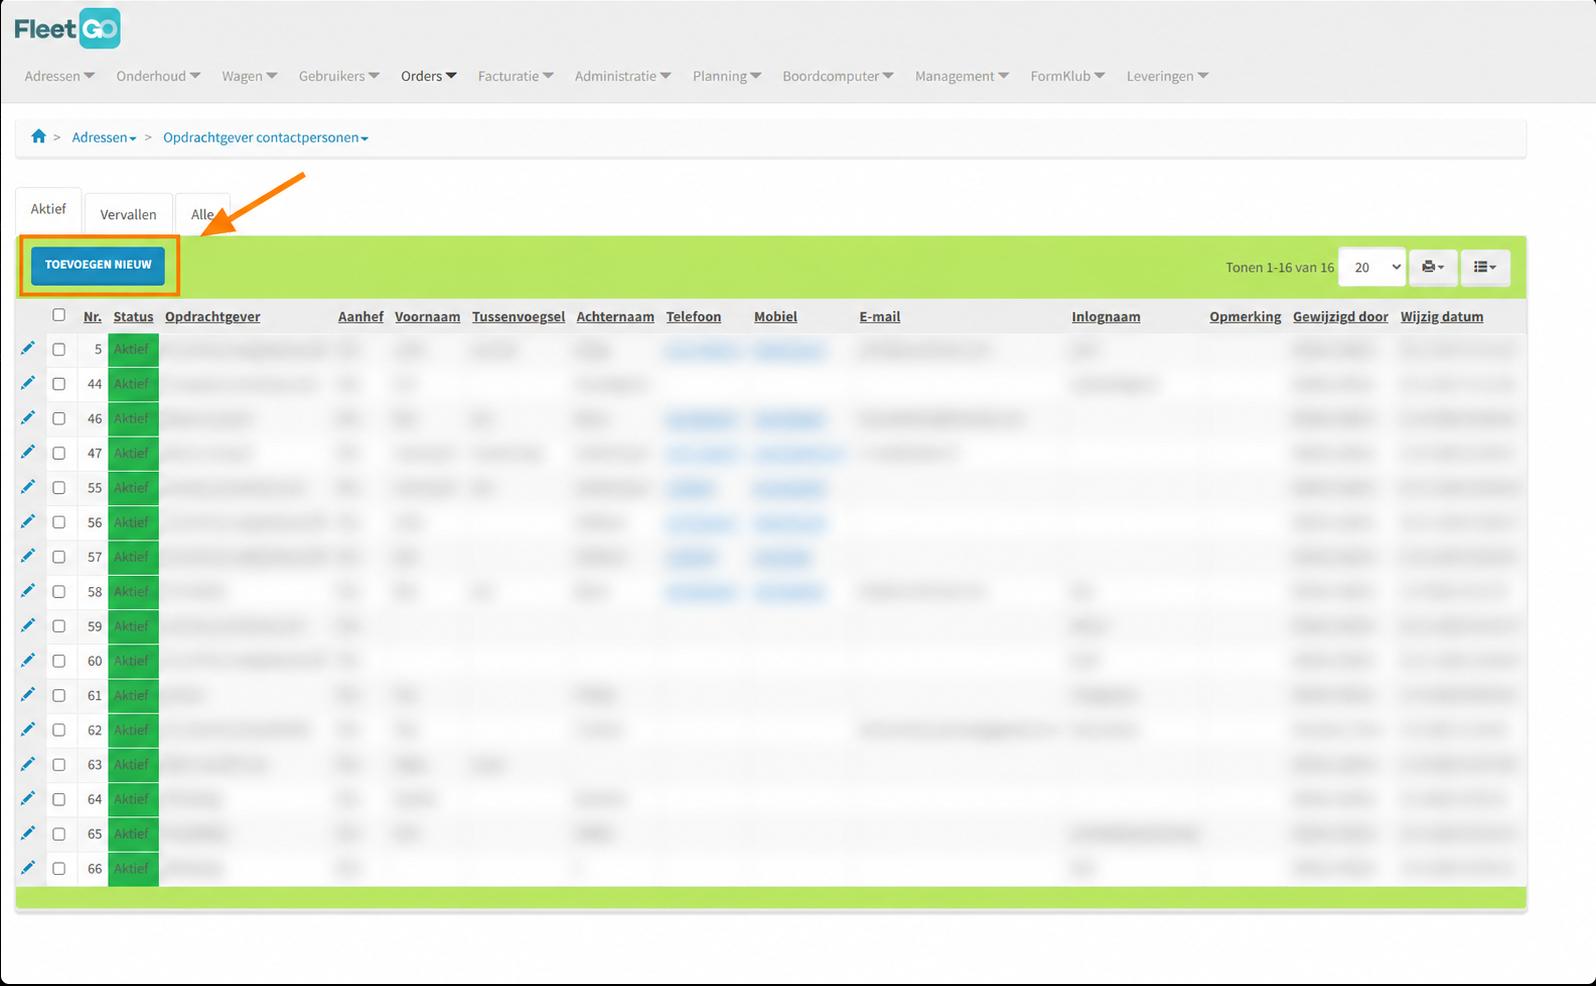The height and width of the screenshot is (986, 1596).
Task: Click the Aktief status cell of row 63
Action: 133,764
